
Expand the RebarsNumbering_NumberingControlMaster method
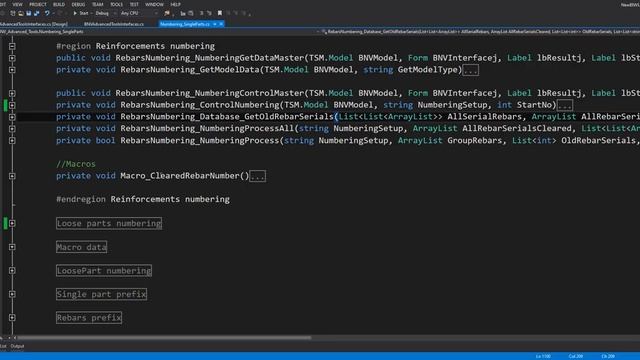[x=12, y=93]
